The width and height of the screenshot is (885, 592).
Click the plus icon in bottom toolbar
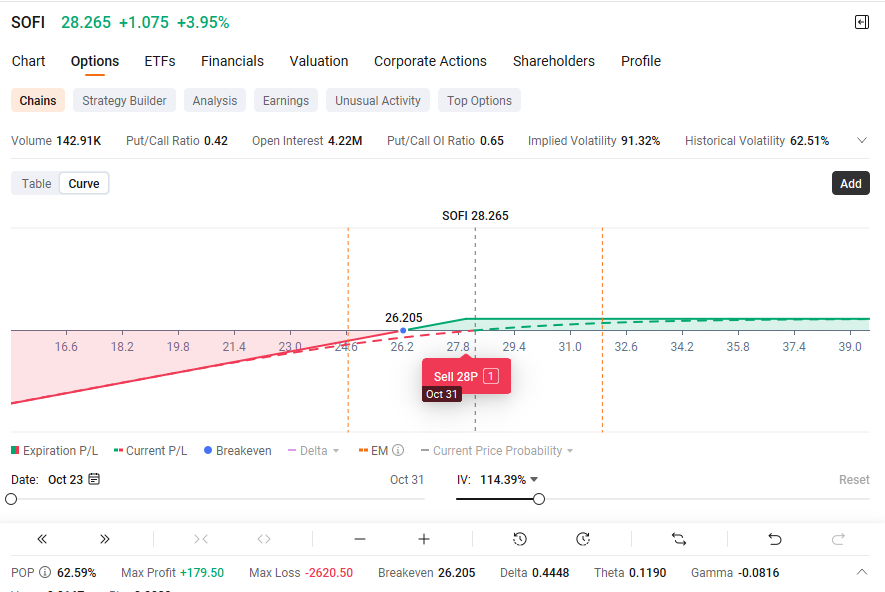(x=424, y=539)
